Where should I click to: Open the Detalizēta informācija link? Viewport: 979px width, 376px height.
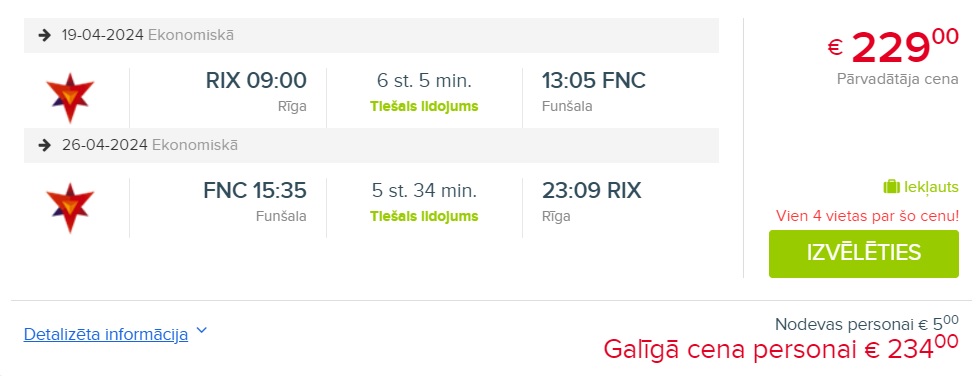106,334
